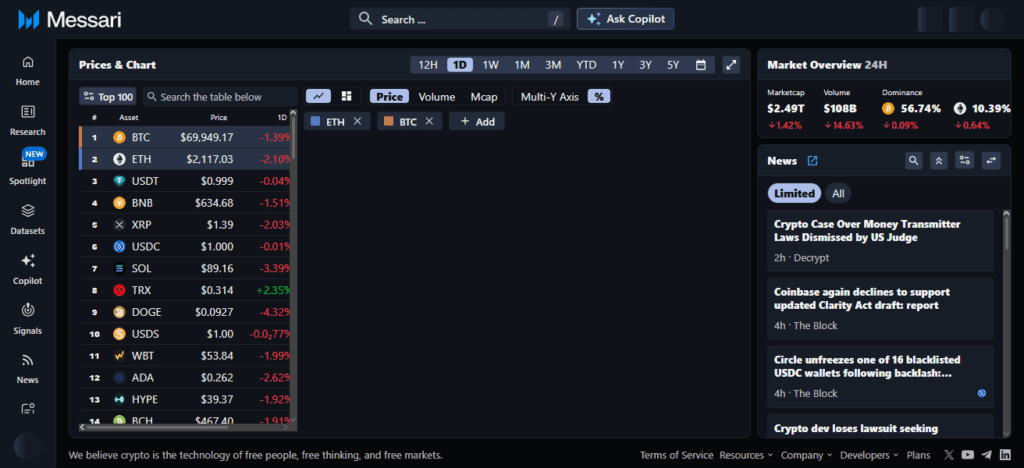Toggle percent scale button
The image size is (1024, 468).
click(x=598, y=97)
